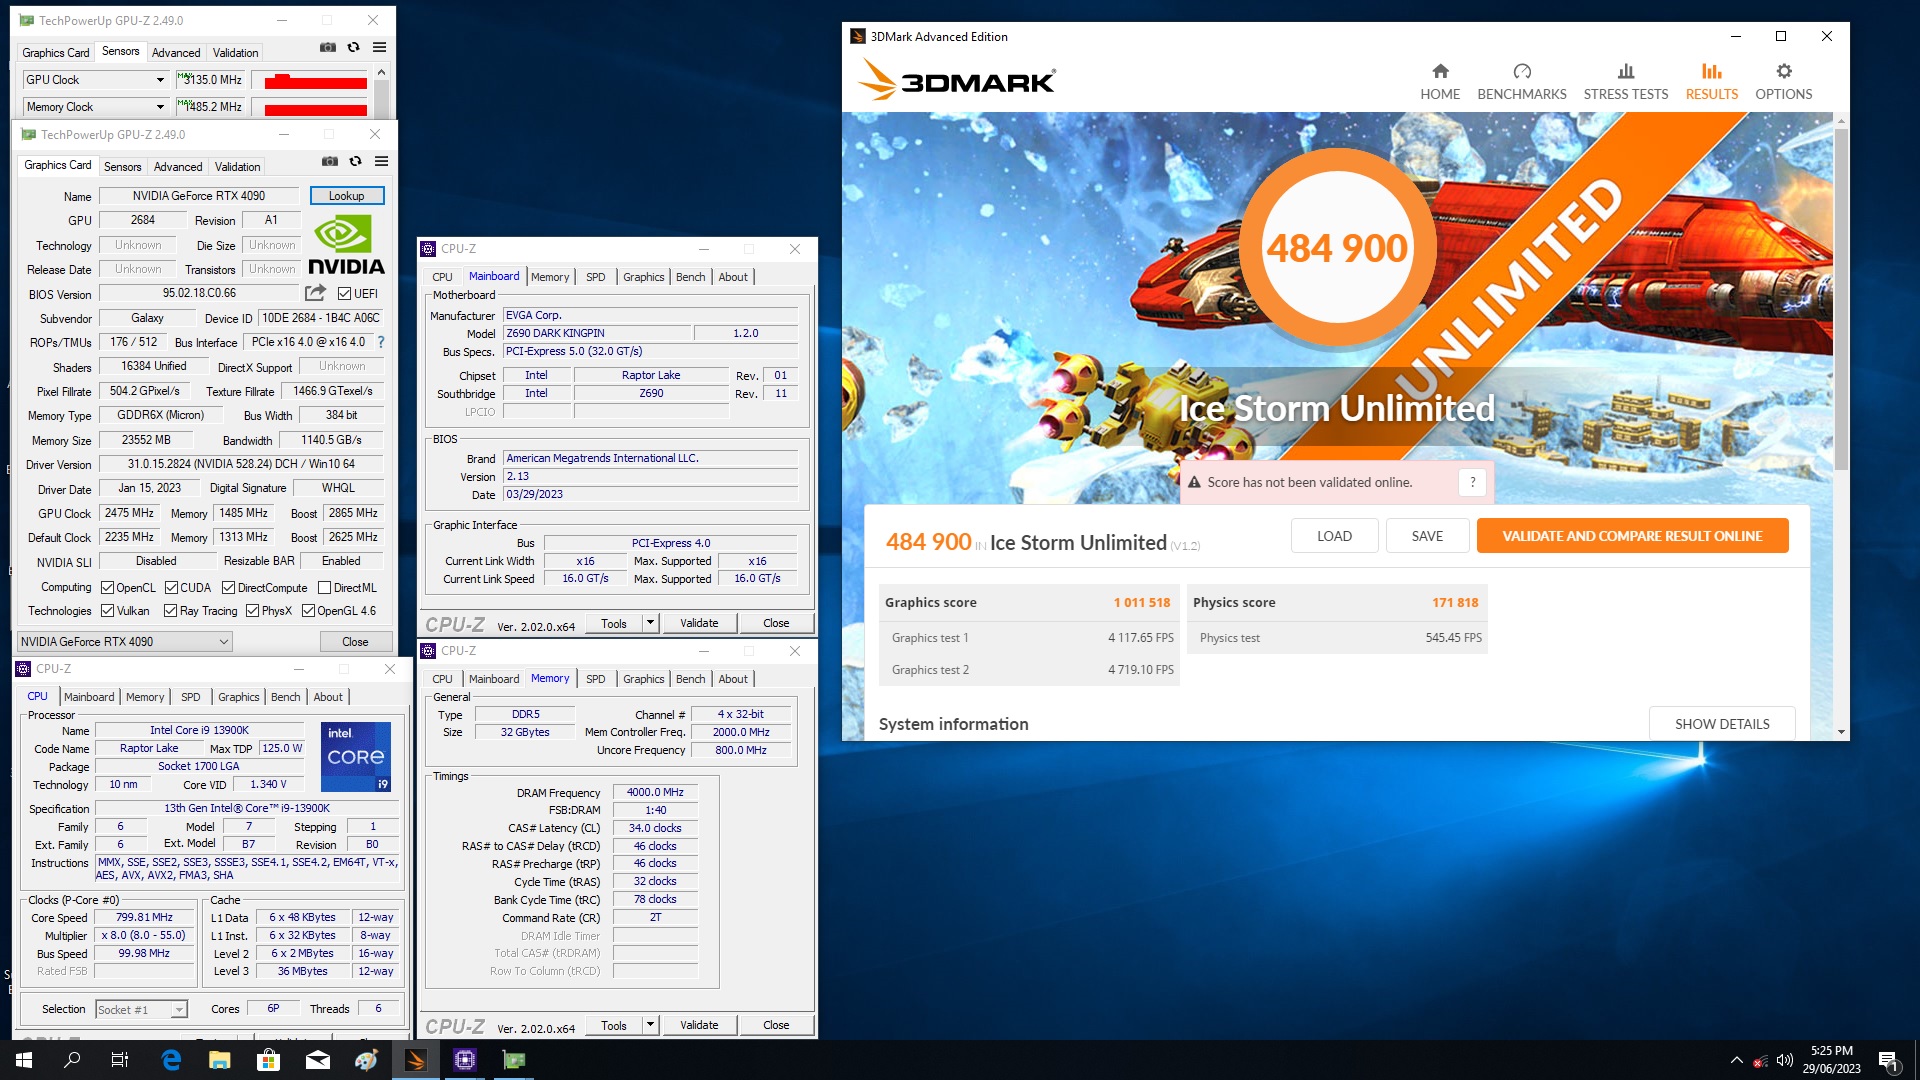Click SHOW DETAILS for System information
The width and height of the screenshot is (1920, 1080).
(1722, 724)
